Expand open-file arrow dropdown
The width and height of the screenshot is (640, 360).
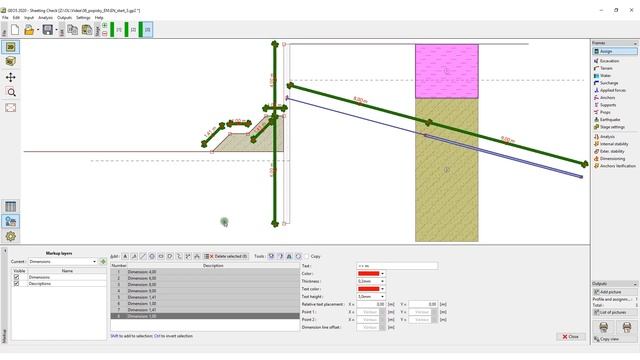(38, 30)
